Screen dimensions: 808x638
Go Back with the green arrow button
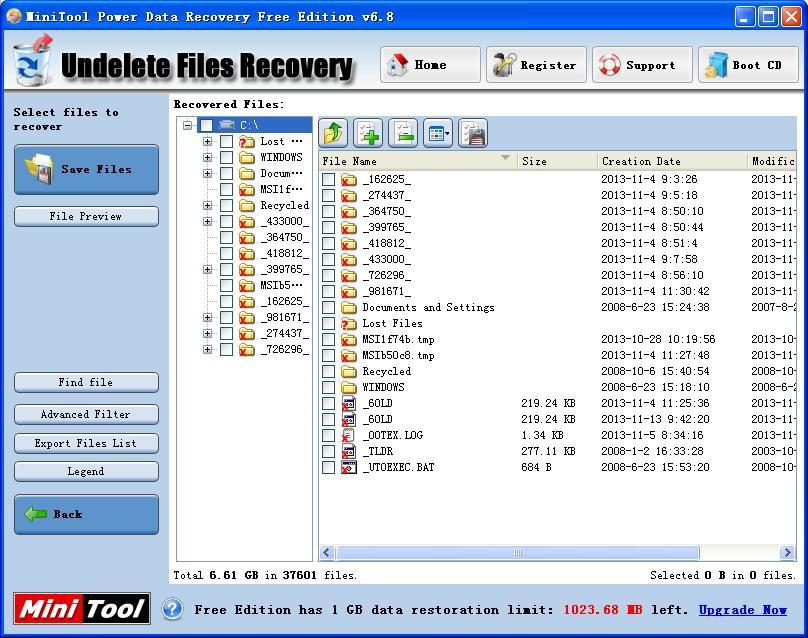pos(87,514)
